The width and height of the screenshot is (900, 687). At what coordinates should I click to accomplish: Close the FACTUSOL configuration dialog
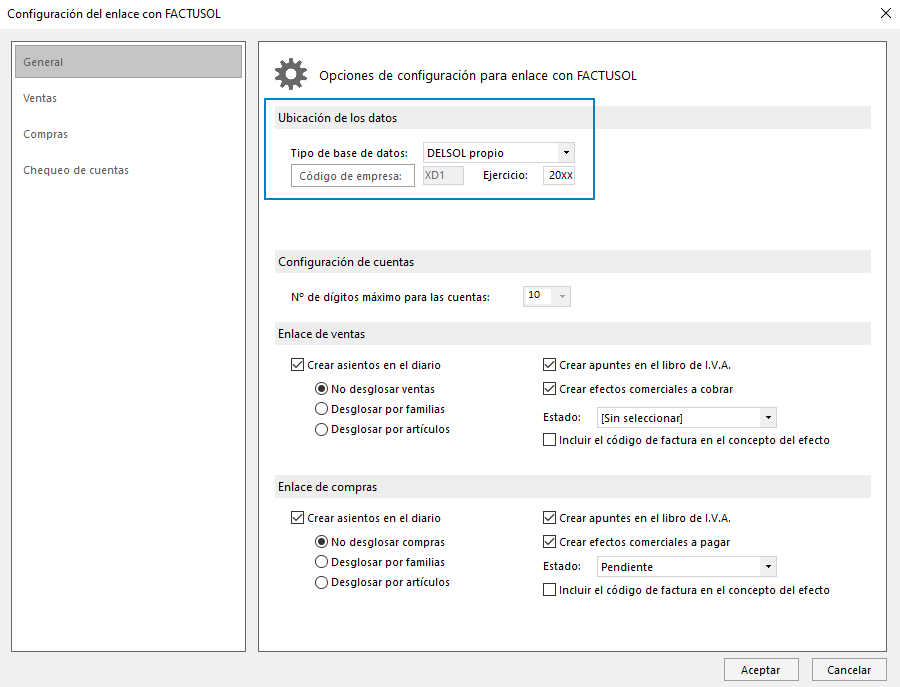pyautogui.click(x=886, y=13)
